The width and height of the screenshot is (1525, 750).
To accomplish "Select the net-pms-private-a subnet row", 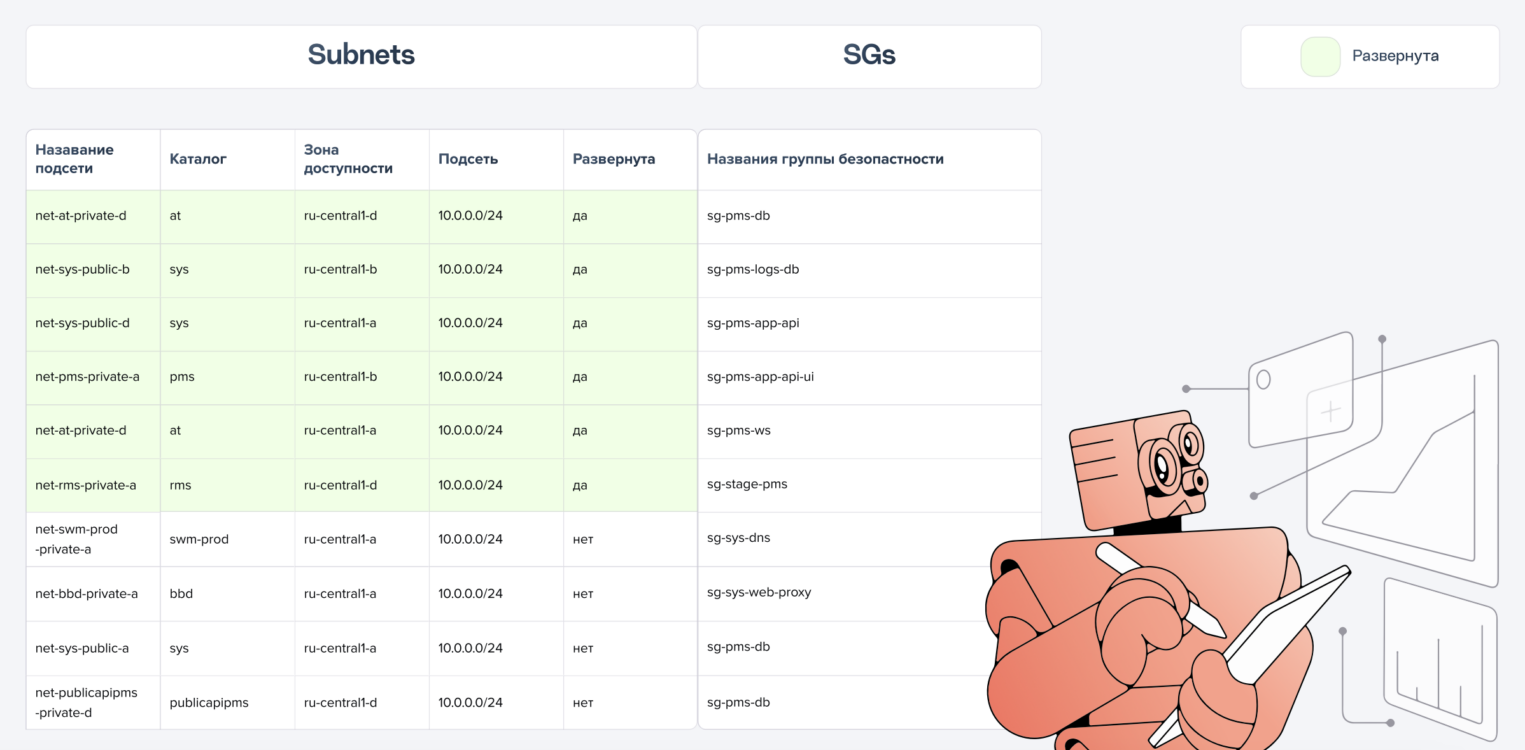I will tap(87, 377).
